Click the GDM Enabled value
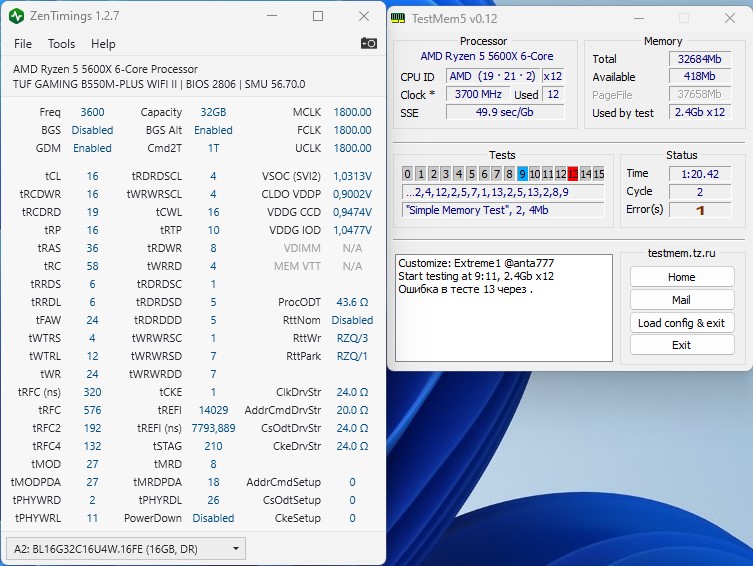Screen dimensions: 753x566 [92, 148]
